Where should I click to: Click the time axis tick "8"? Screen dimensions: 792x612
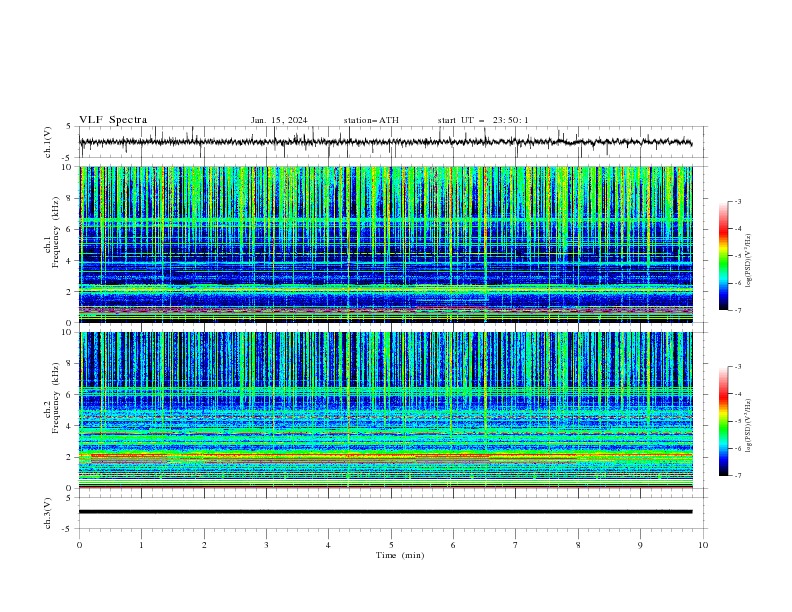click(x=578, y=545)
